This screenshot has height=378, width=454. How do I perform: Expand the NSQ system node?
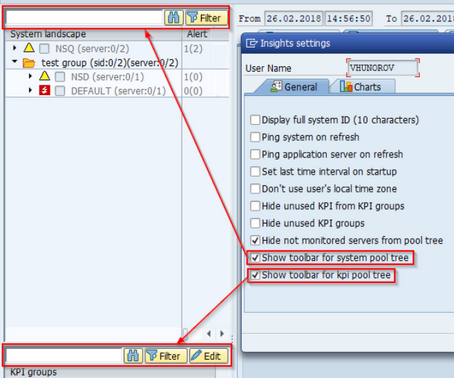(x=15, y=48)
